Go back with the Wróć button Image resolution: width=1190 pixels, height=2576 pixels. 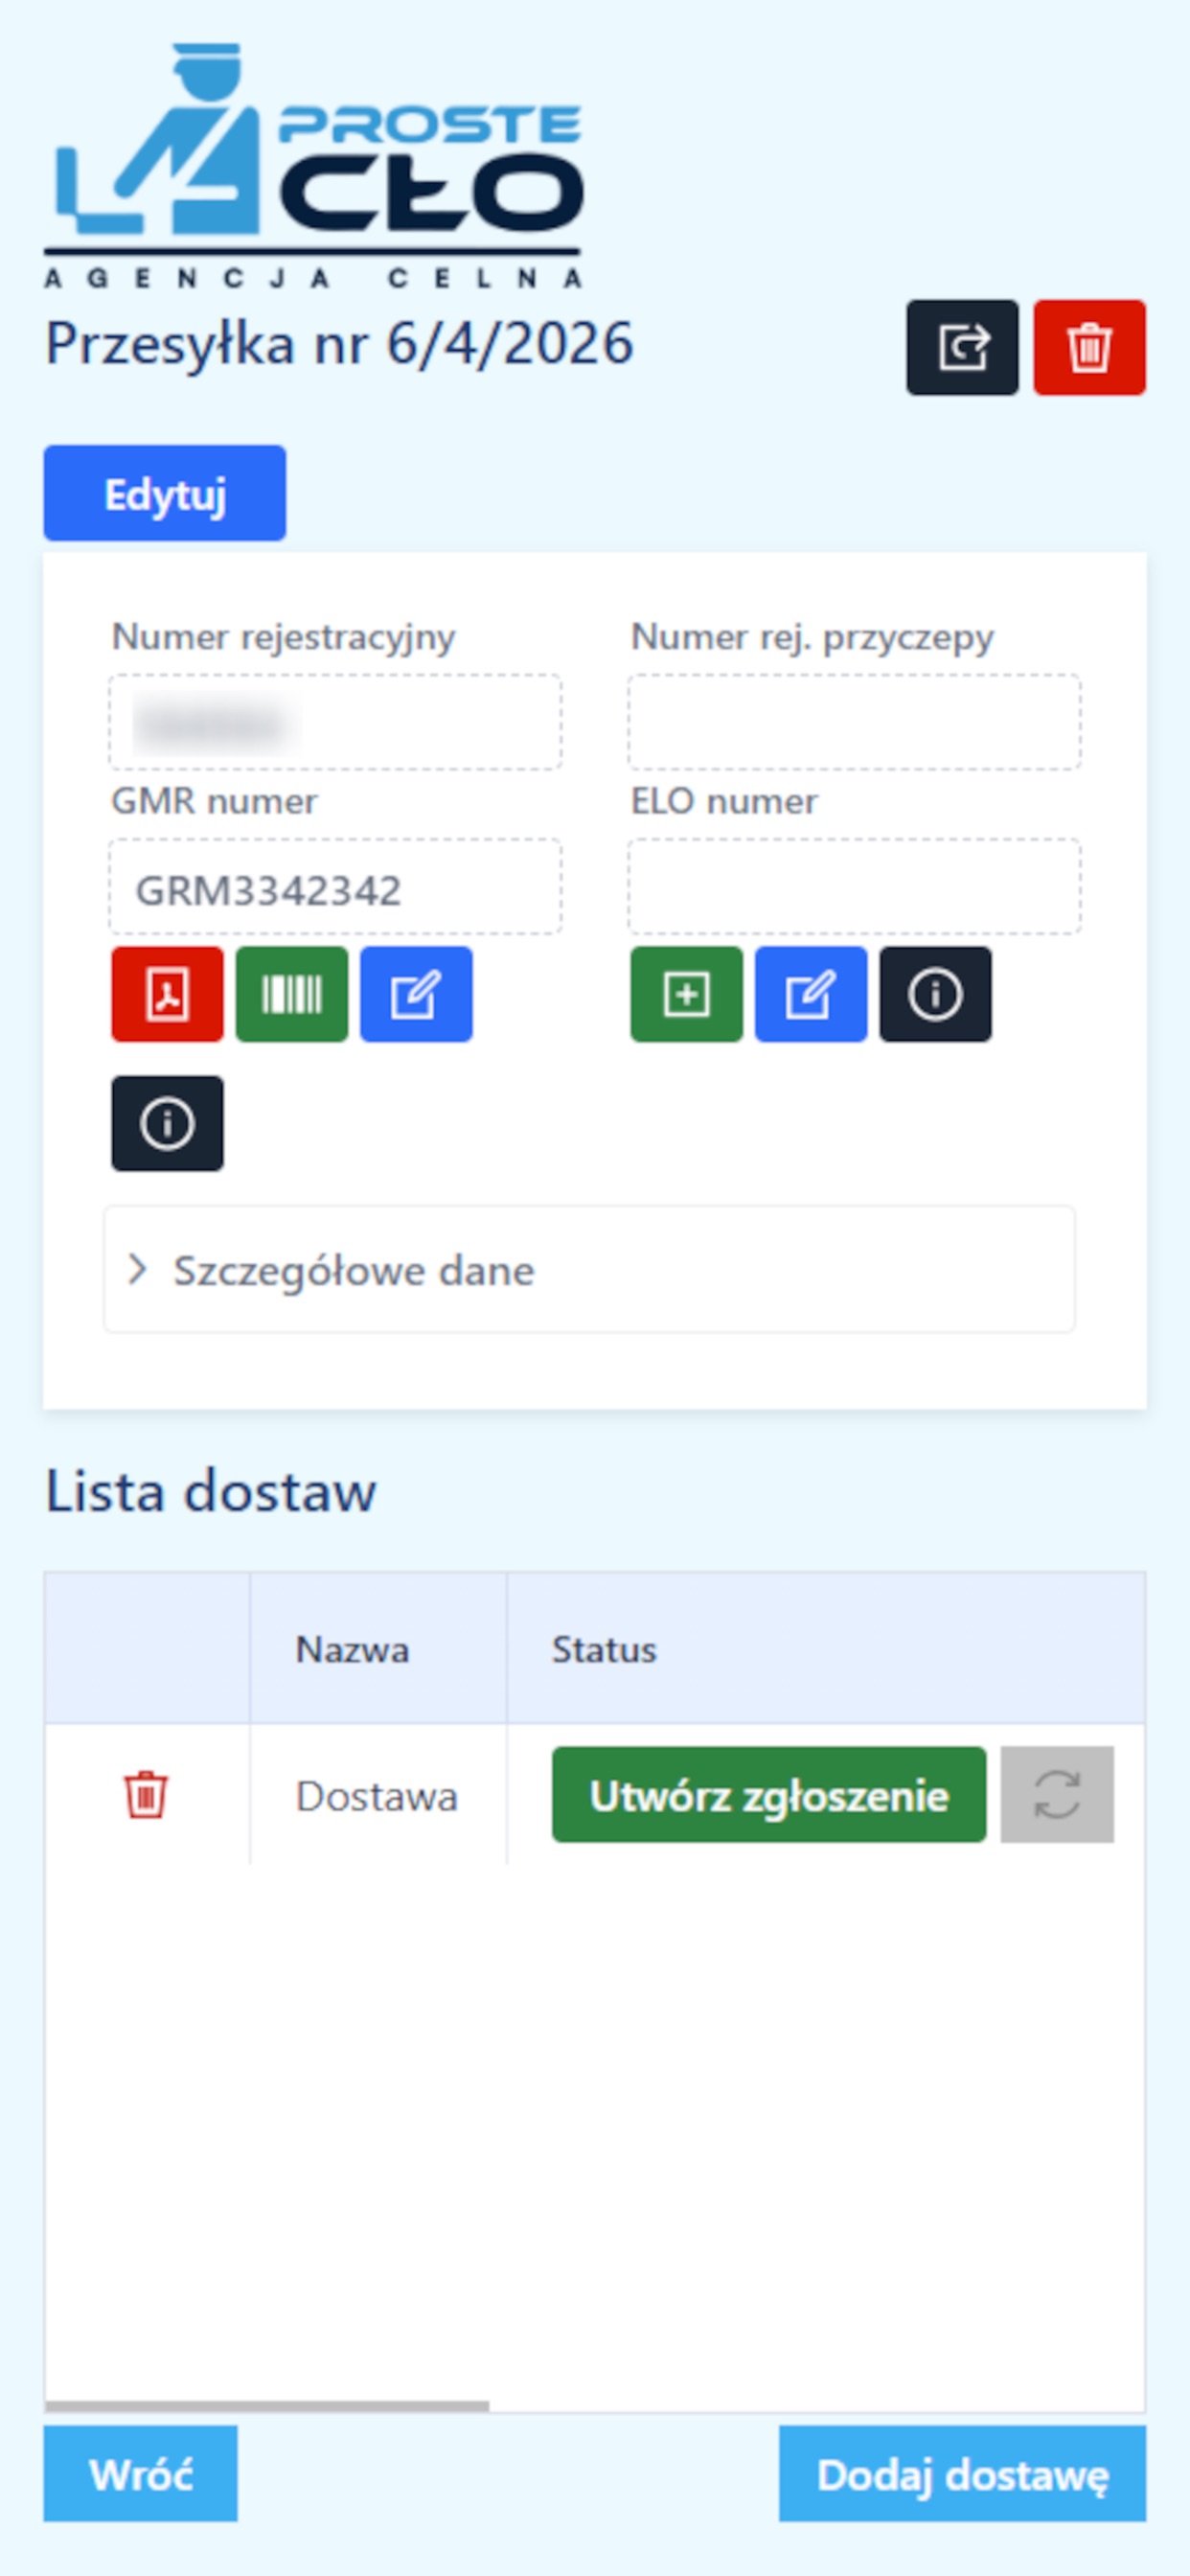click(140, 2473)
